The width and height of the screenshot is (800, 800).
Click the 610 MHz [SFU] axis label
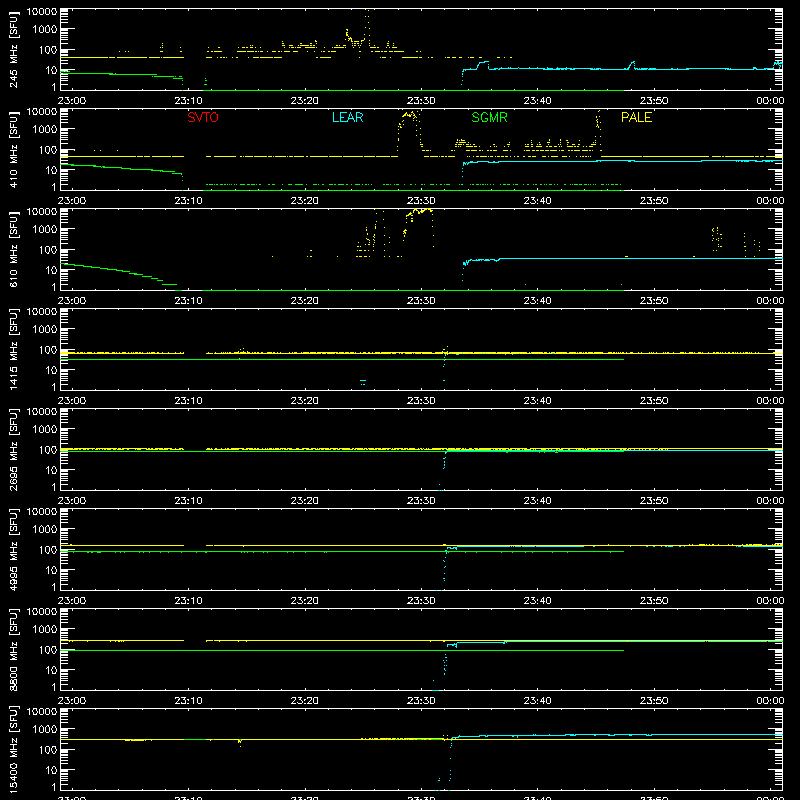point(14,249)
